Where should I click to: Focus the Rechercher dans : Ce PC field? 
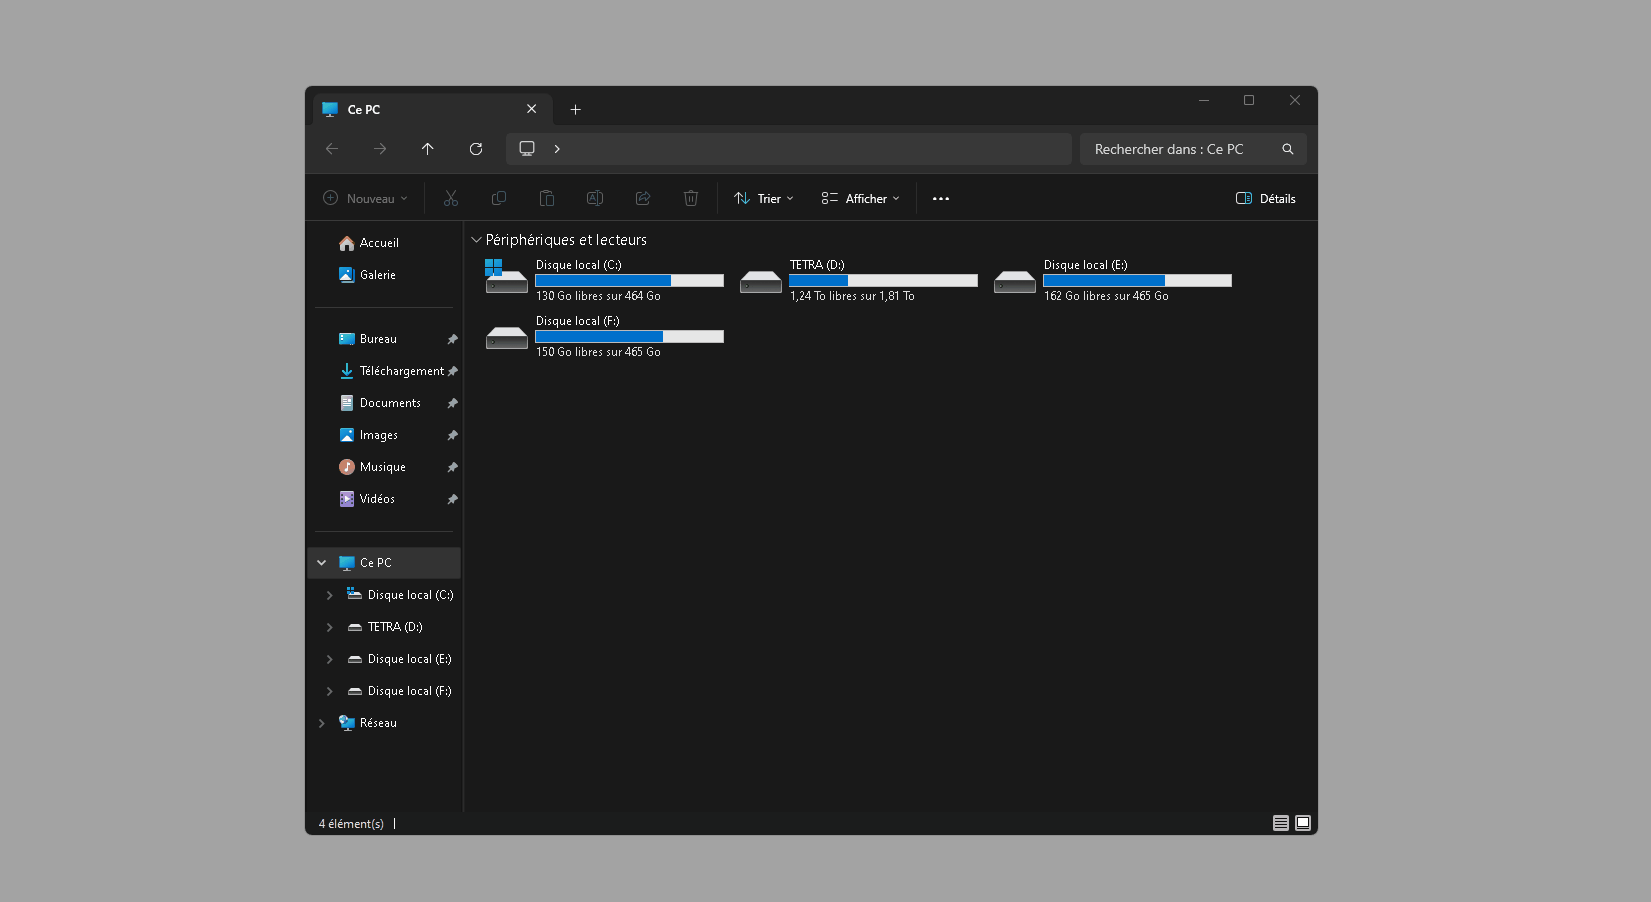pos(1193,149)
